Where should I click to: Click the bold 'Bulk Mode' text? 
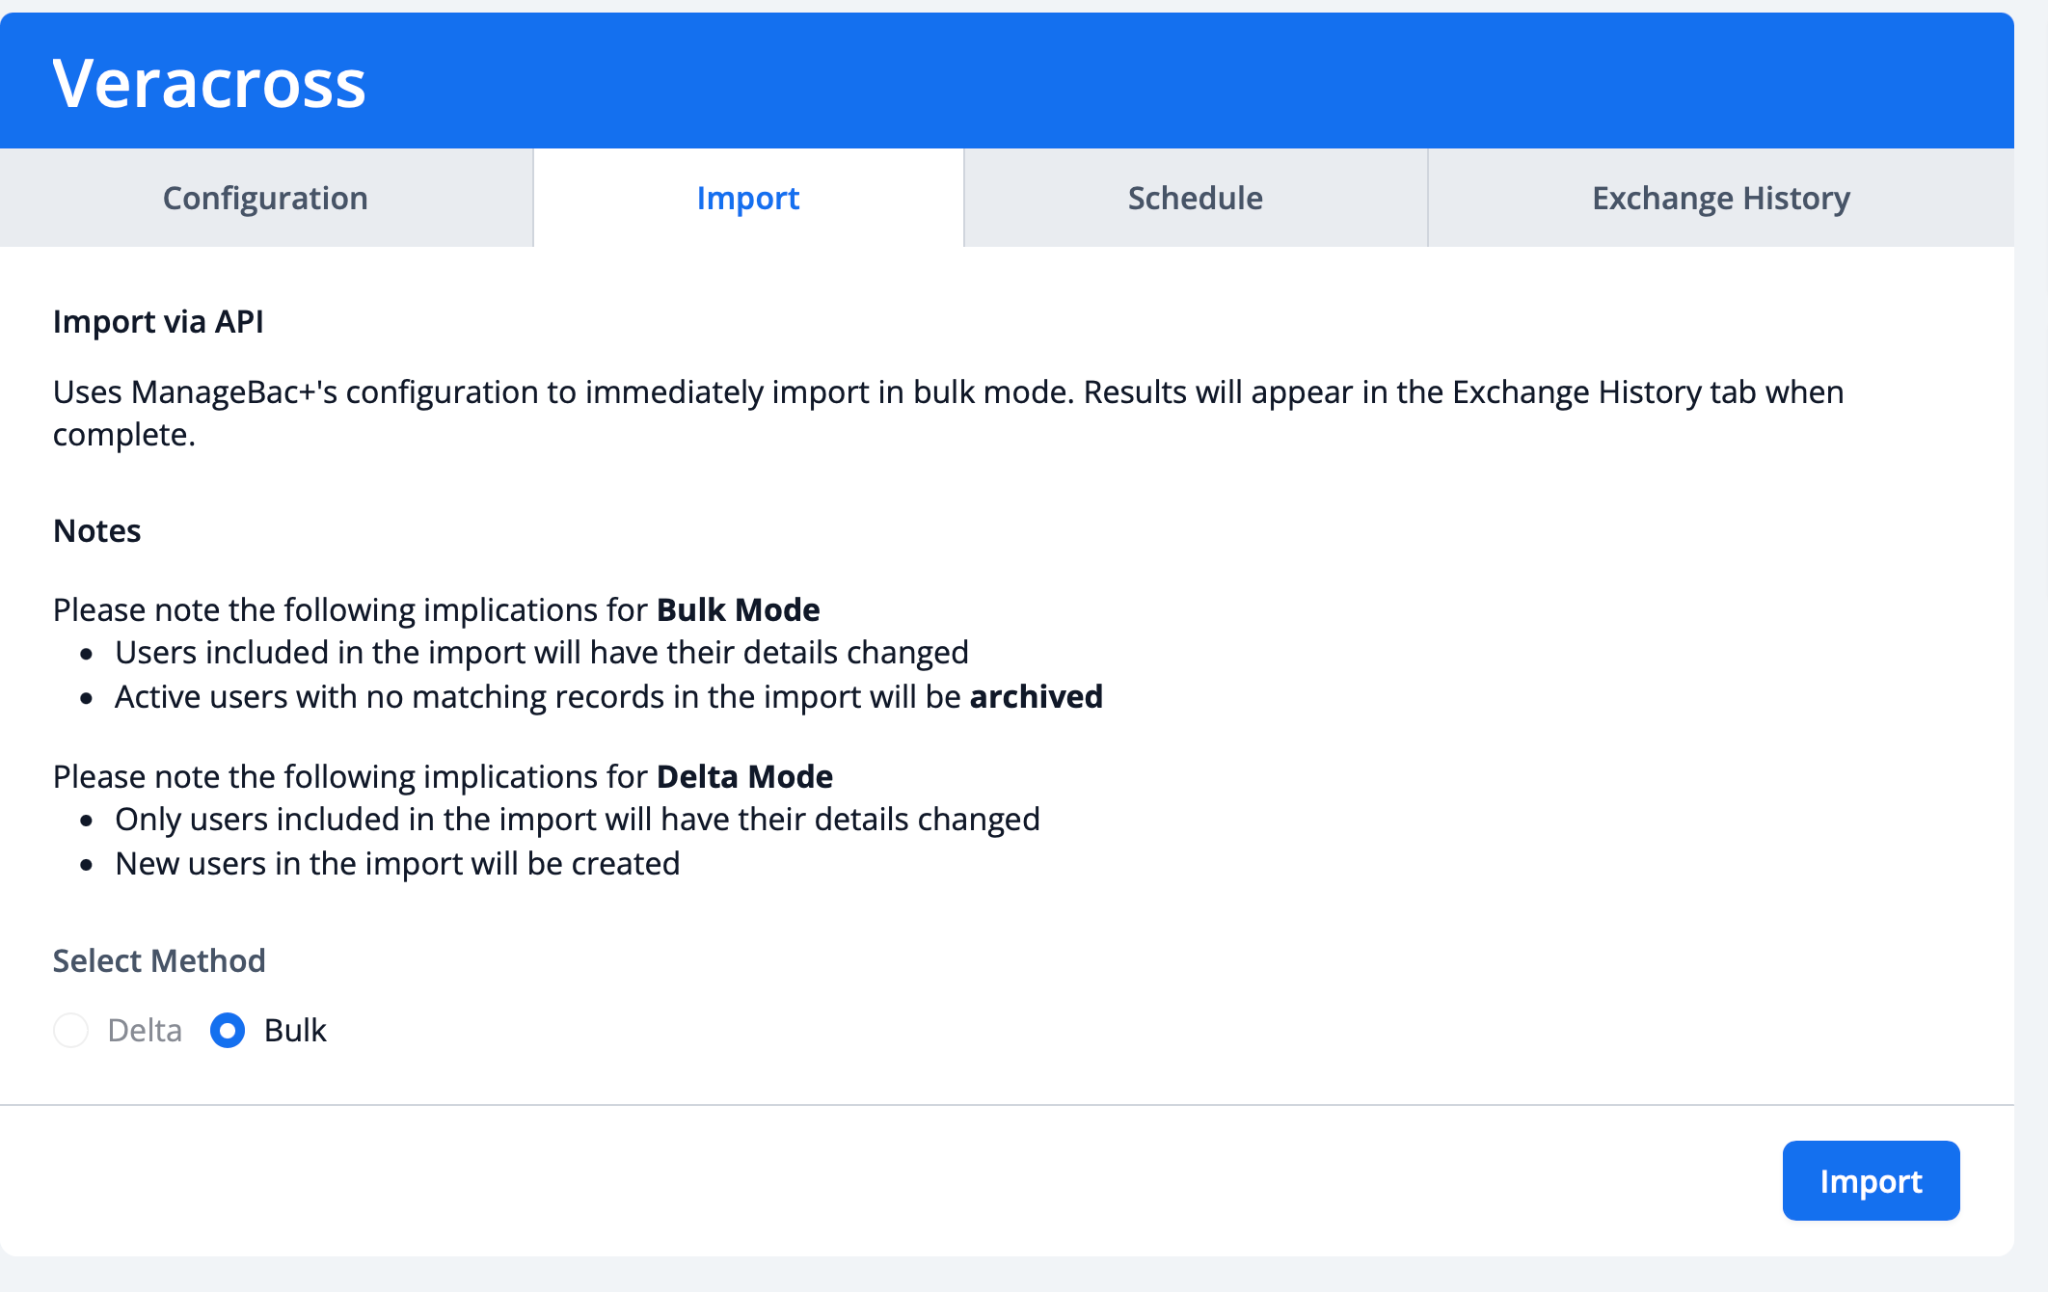738,609
